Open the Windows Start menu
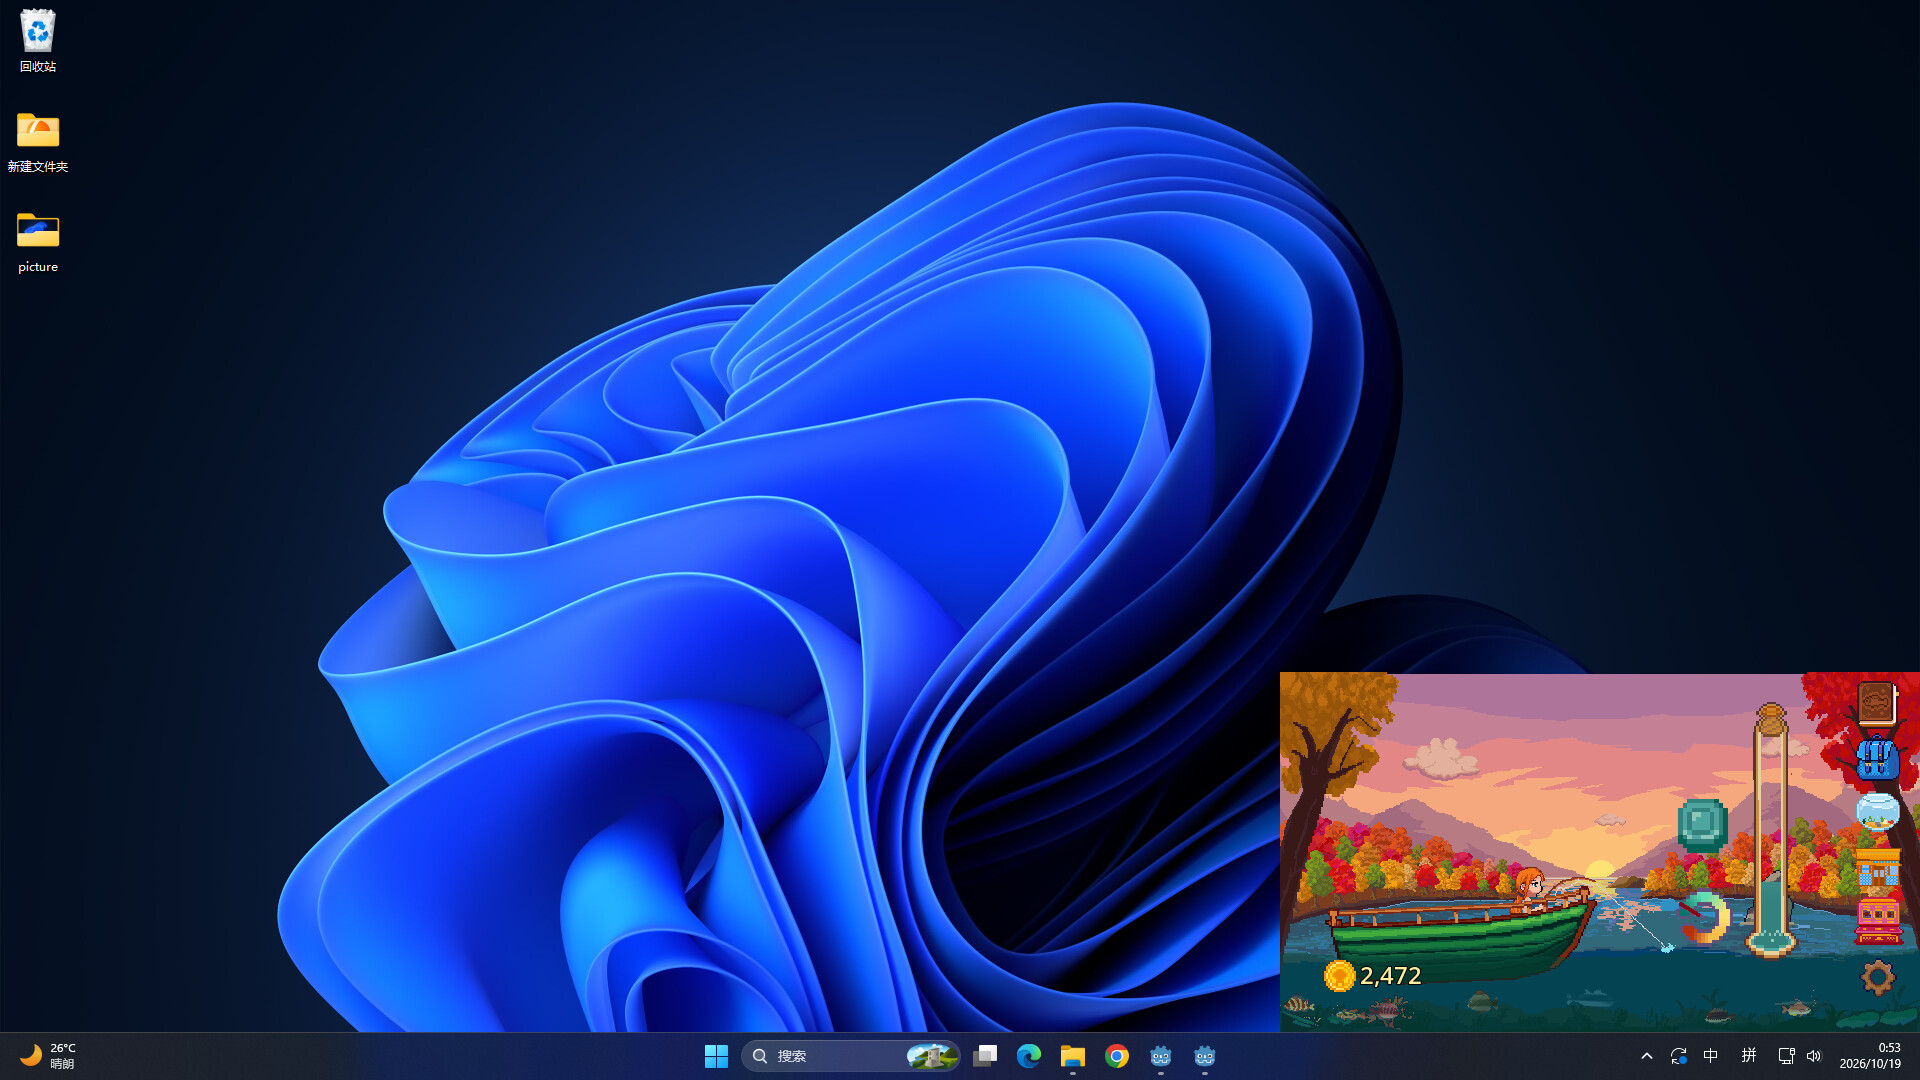This screenshot has width=1920, height=1080. point(716,1056)
